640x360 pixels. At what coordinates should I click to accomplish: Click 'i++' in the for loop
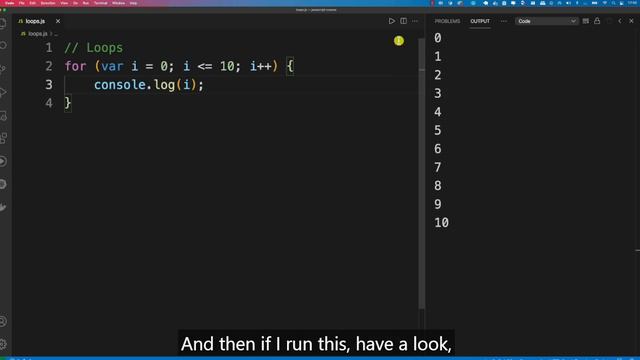coord(261,66)
